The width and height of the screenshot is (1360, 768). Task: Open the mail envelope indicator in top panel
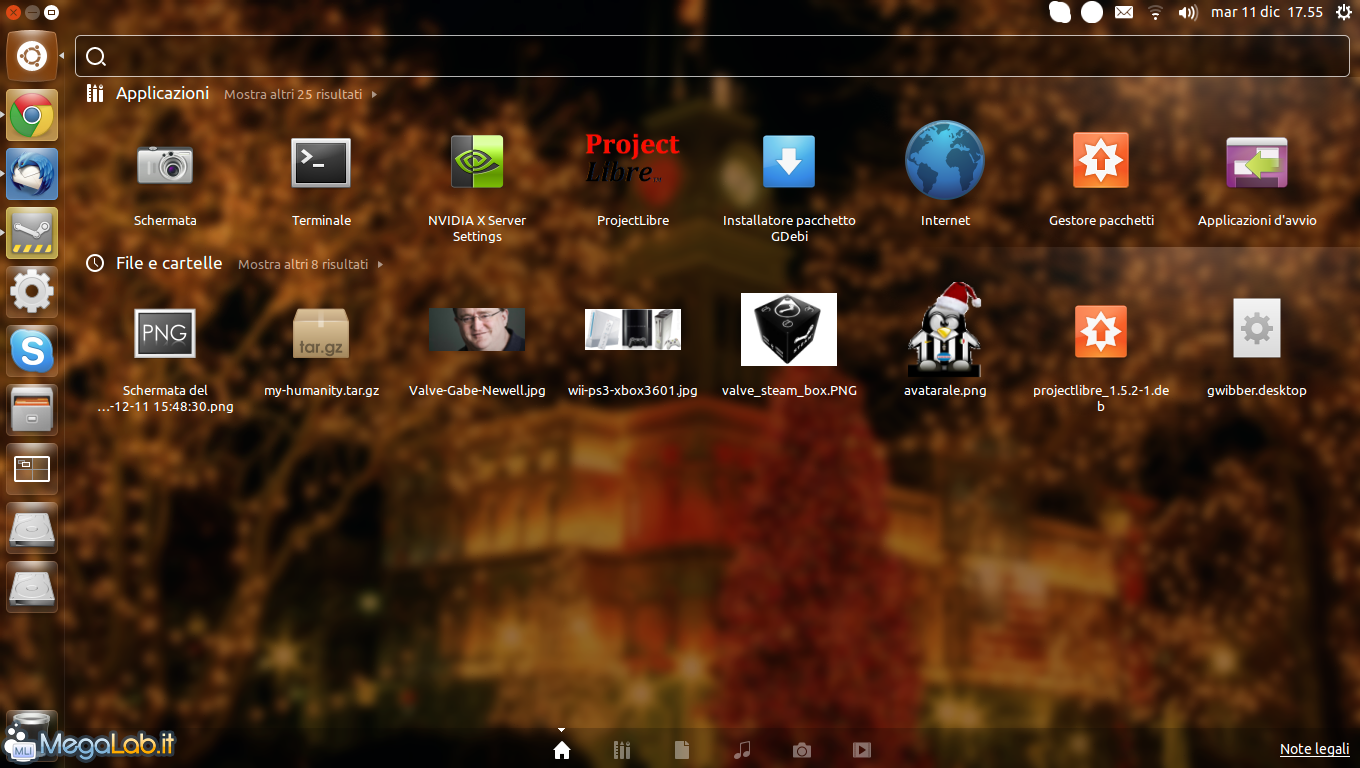pyautogui.click(x=1124, y=12)
